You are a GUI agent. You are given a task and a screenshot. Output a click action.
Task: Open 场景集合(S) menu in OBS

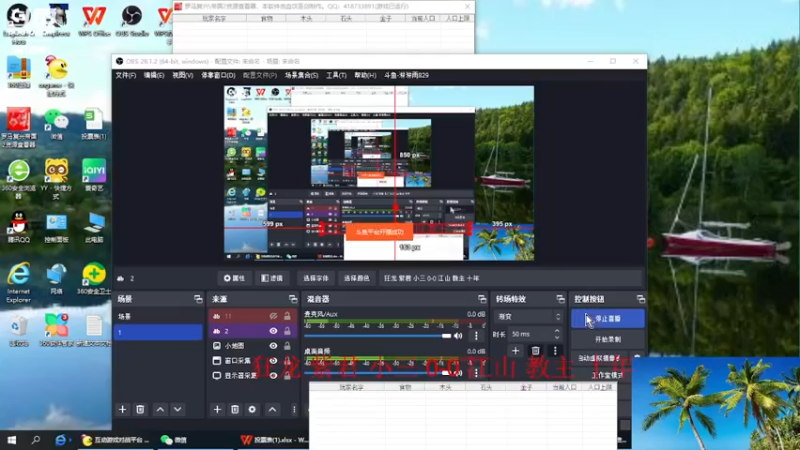301,75
